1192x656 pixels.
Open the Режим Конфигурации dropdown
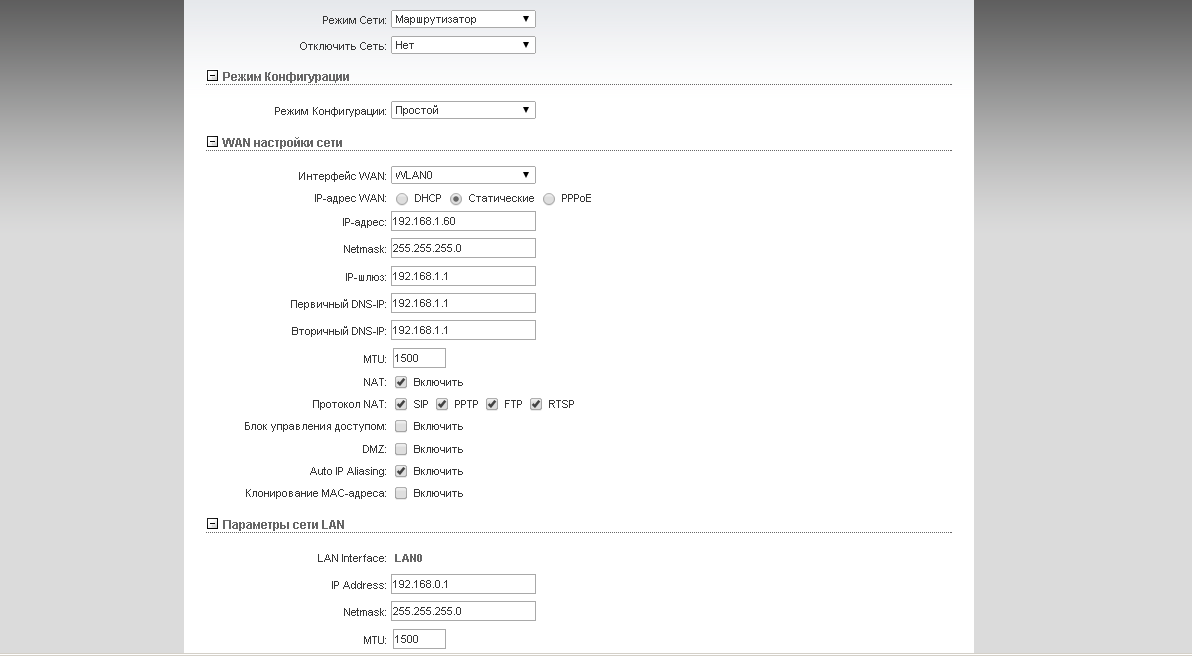[x=463, y=110]
